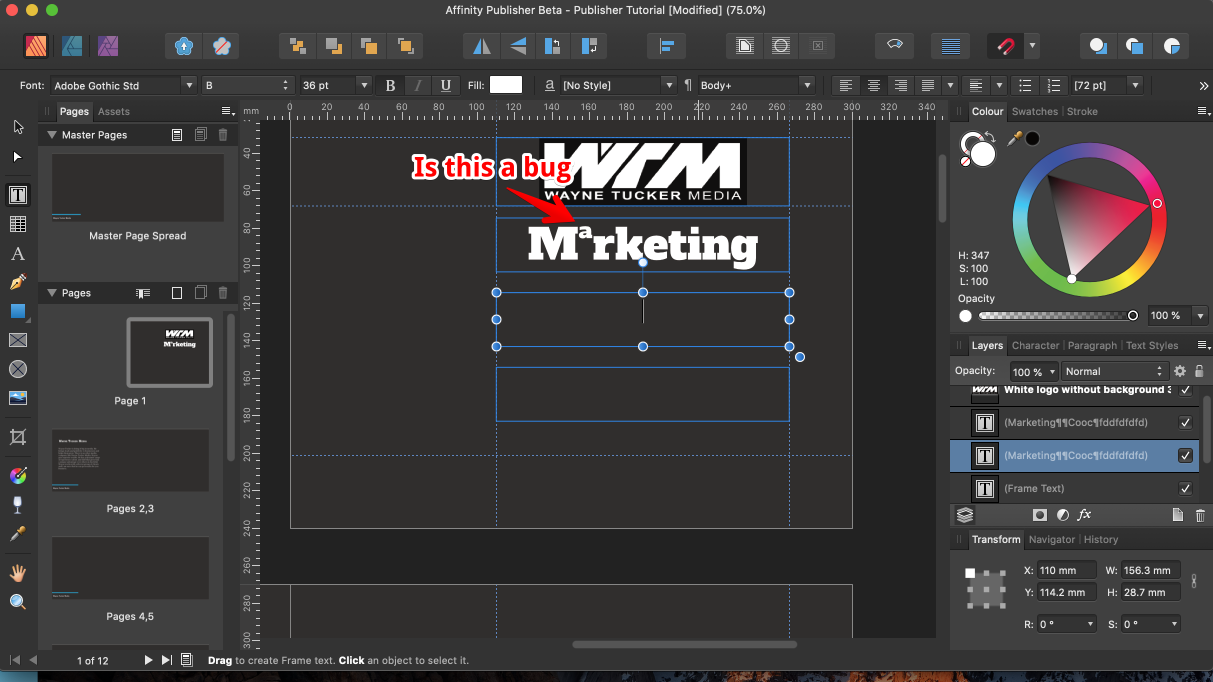Switch to the Text Styles tab
Viewport: 1213px width, 682px height.
pos(1152,346)
